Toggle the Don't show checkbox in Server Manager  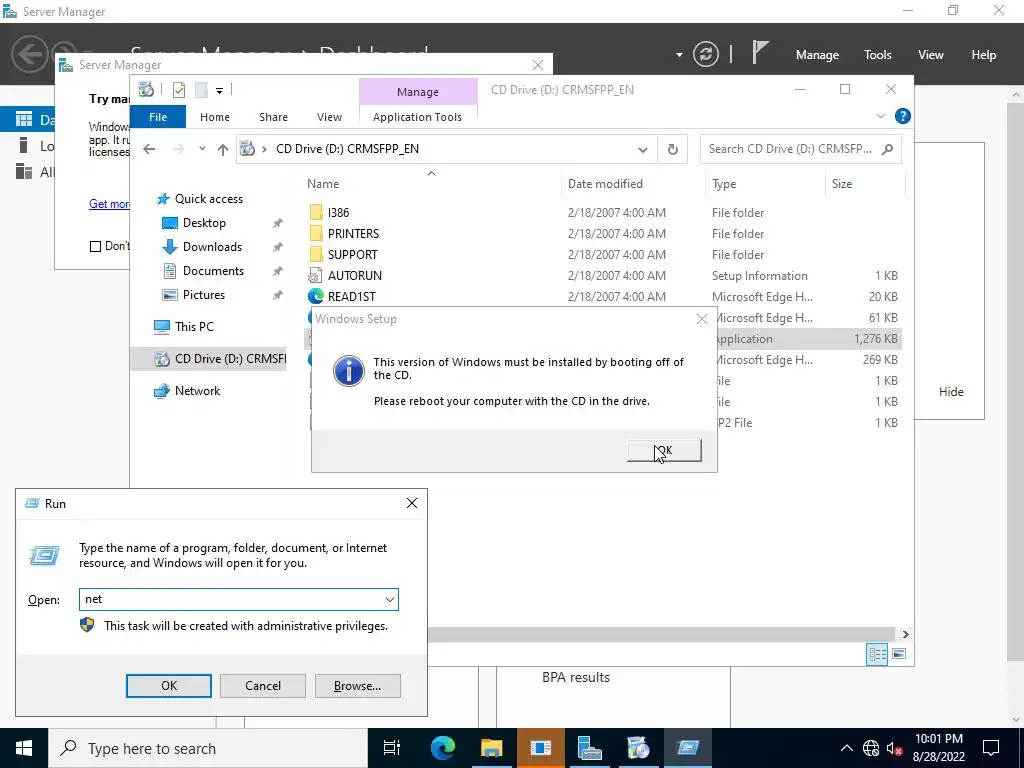(95, 246)
